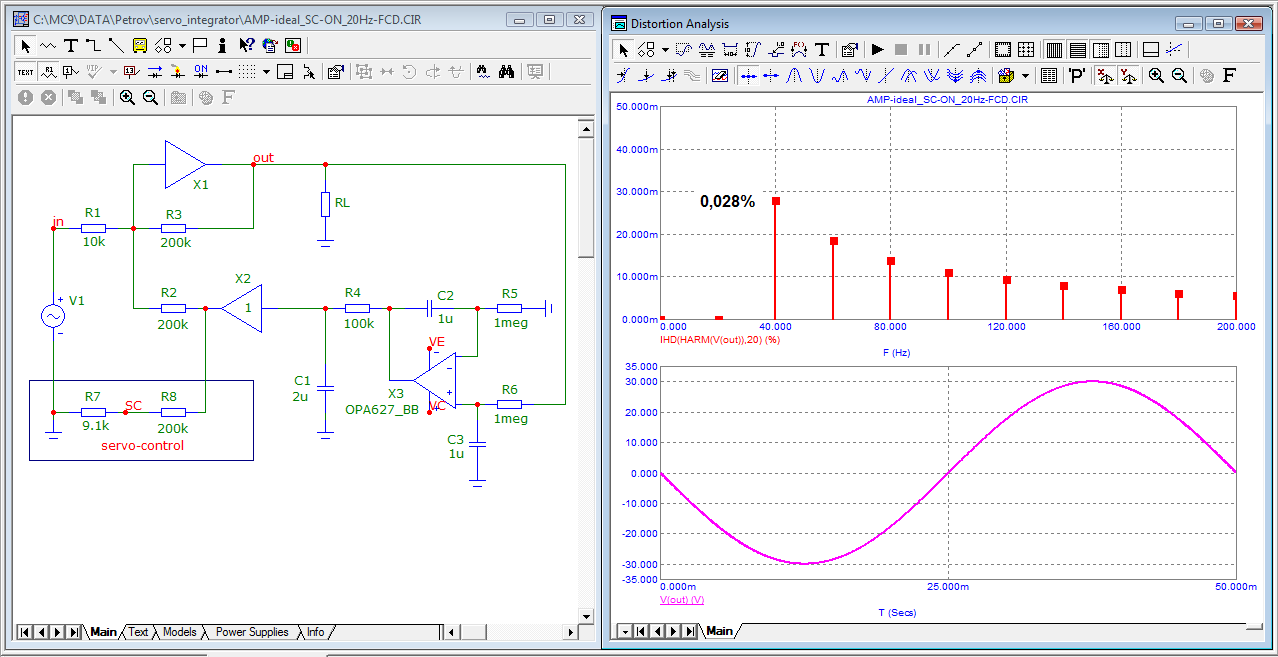Switch to Power Supplies page tab
Image resolution: width=1278 pixels, height=657 pixels.
pyautogui.click(x=252, y=632)
